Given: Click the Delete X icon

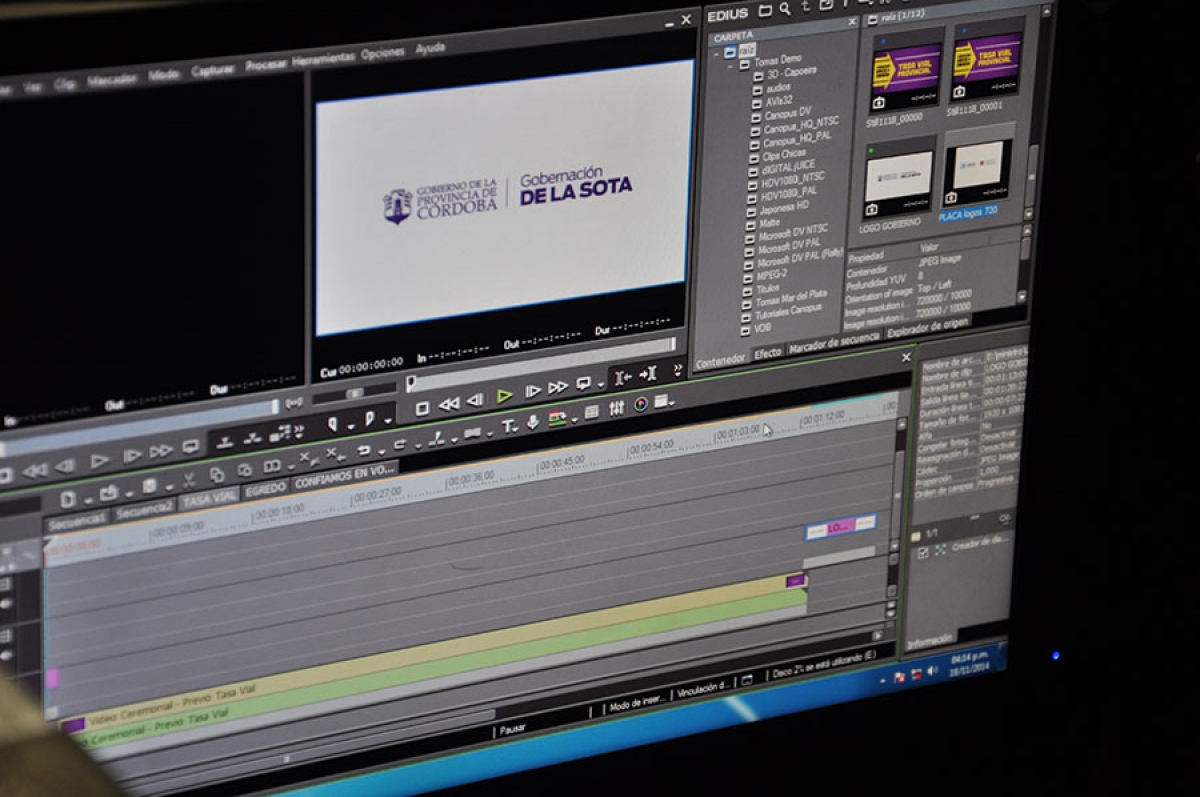Looking at the screenshot, I should [x=307, y=460].
